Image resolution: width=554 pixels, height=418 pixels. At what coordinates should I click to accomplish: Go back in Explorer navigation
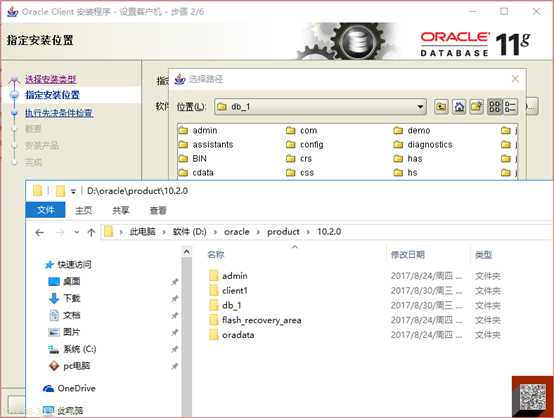[40, 232]
